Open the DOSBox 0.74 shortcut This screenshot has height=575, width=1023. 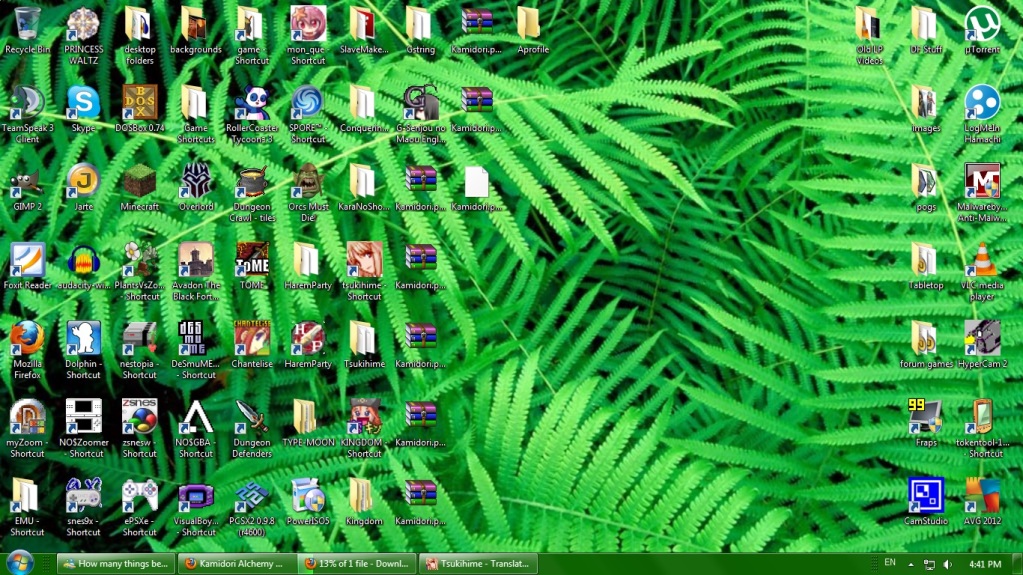click(x=139, y=103)
